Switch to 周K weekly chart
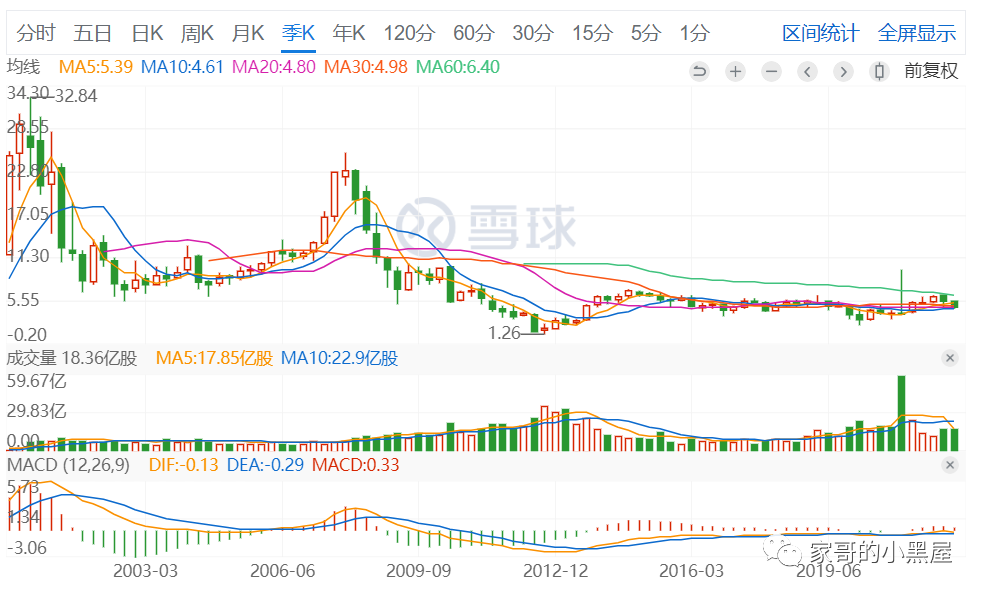The height and width of the screenshot is (595, 984). pos(197,33)
